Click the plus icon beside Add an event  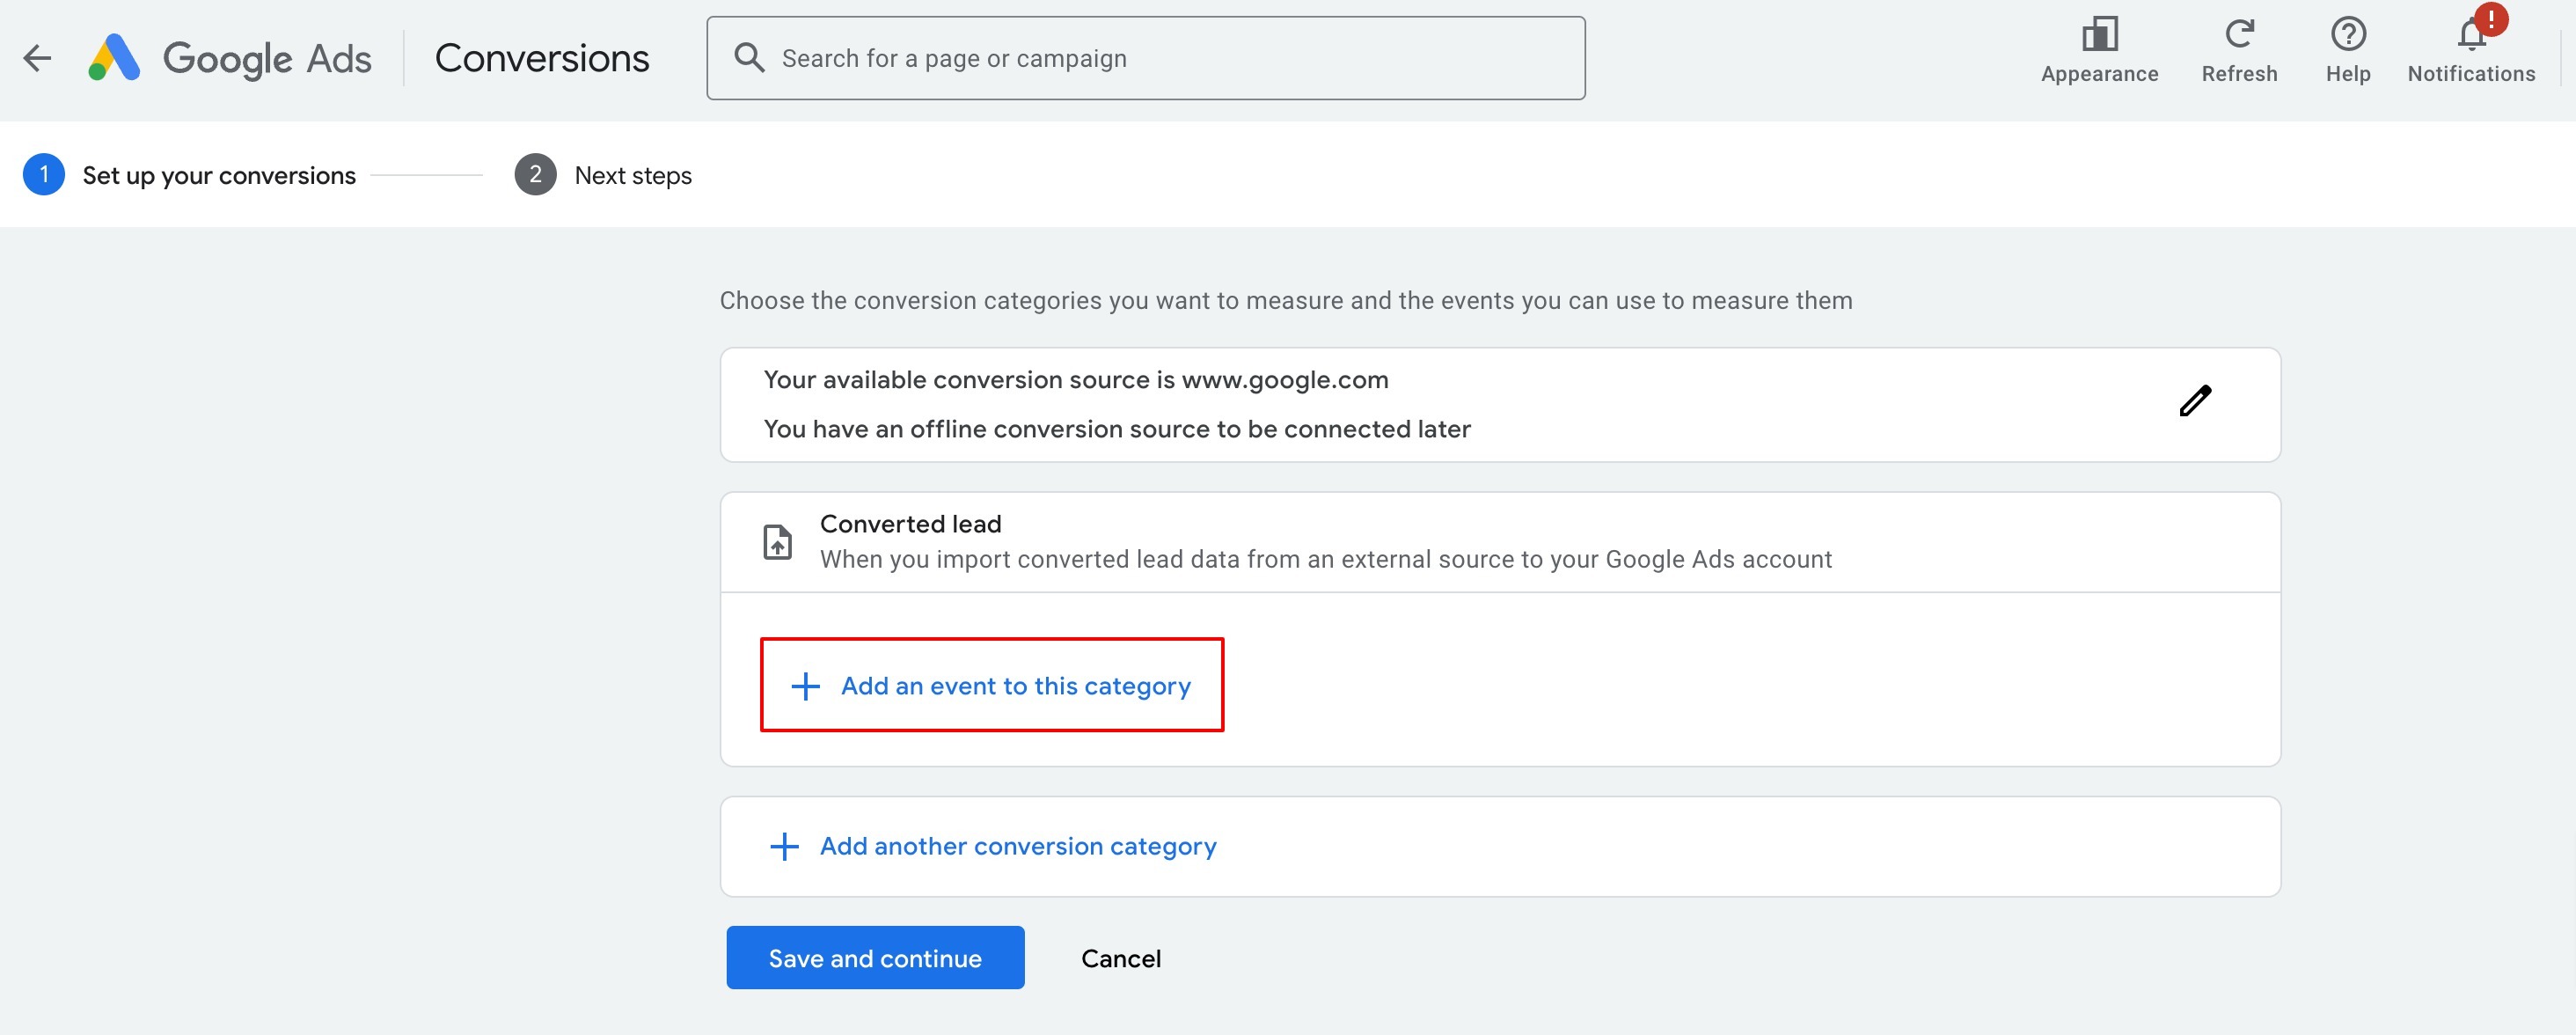[805, 686]
